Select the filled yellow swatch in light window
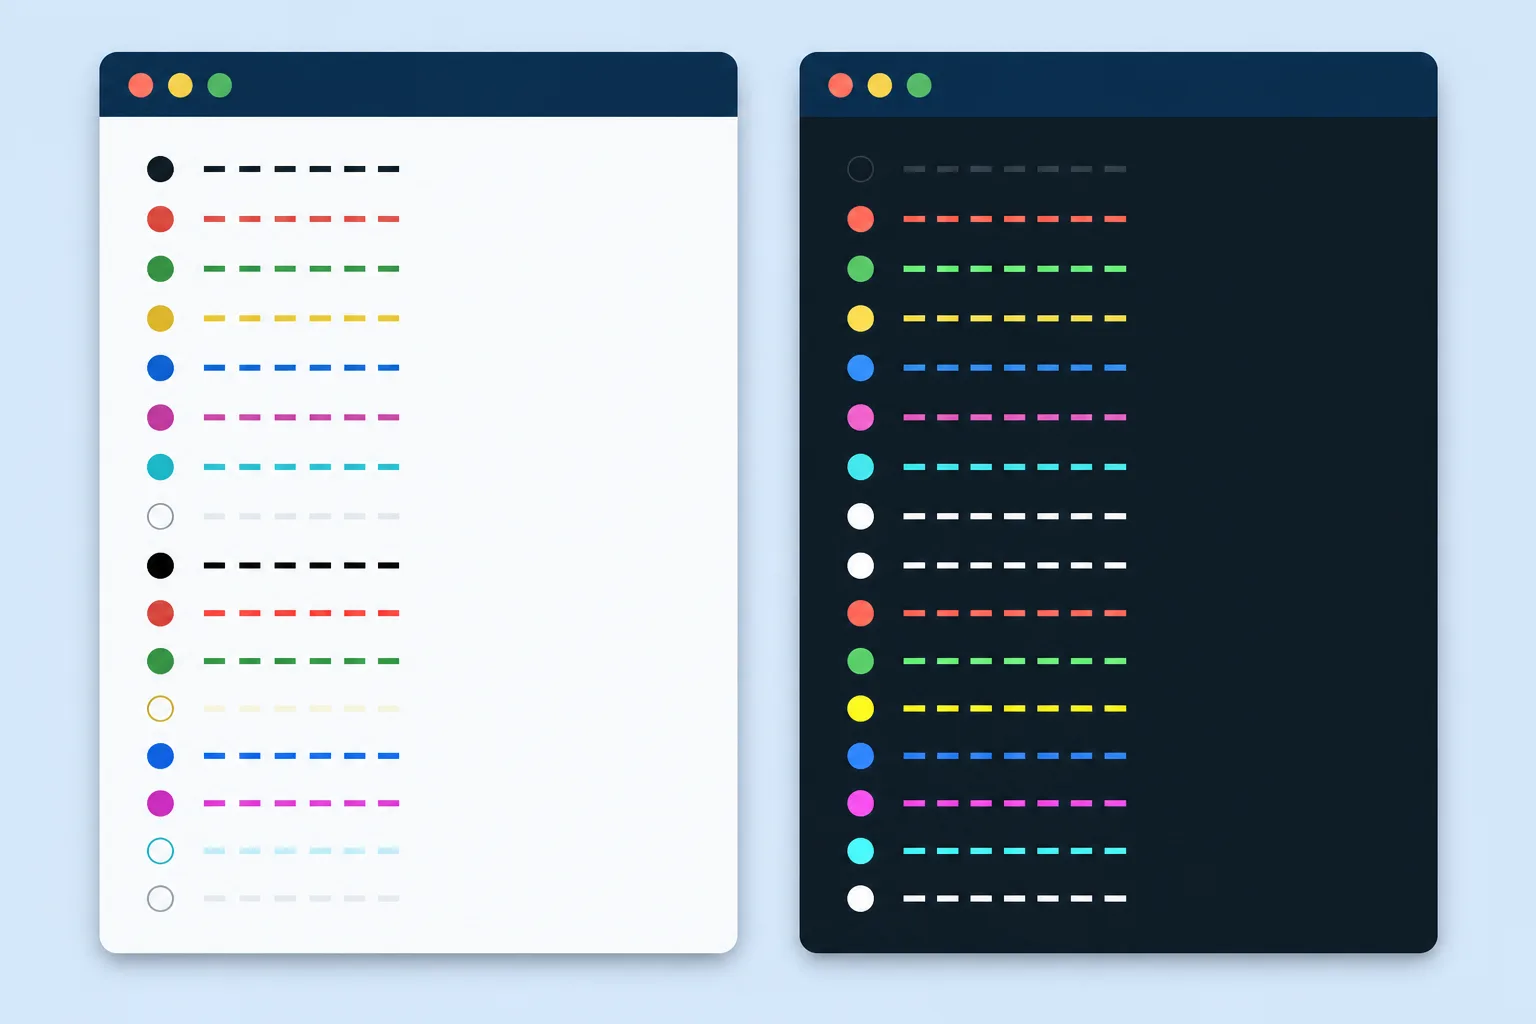The height and width of the screenshot is (1024, 1536). [160, 318]
